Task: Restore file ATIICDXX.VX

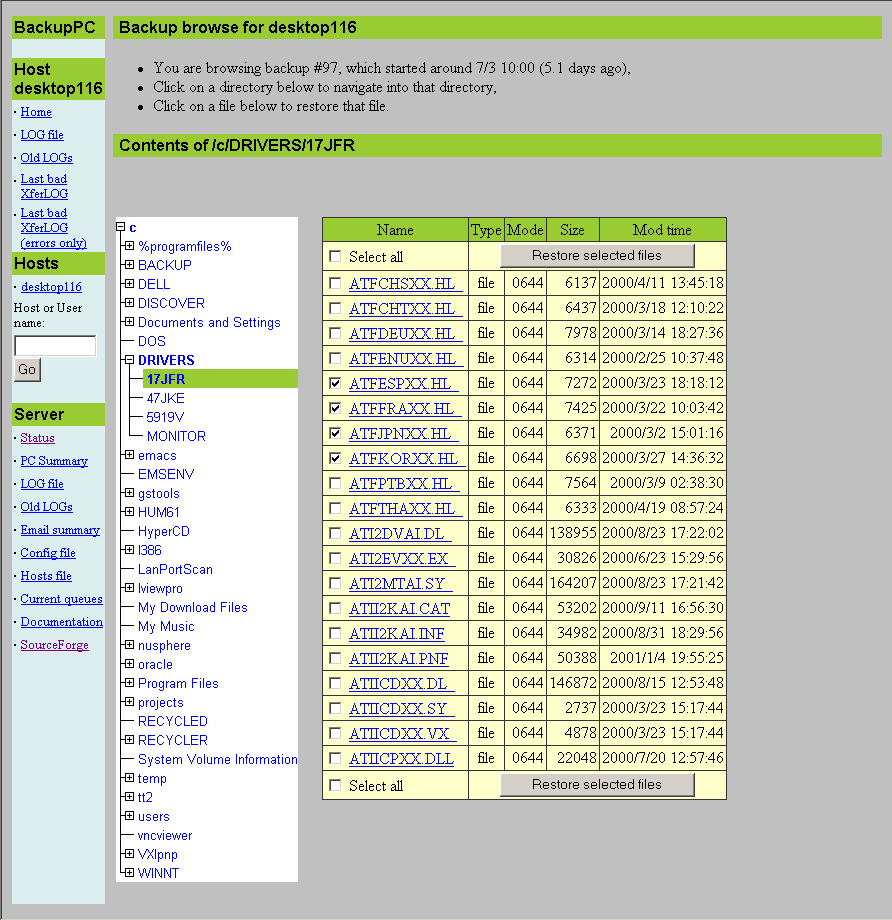Action: [x=403, y=733]
